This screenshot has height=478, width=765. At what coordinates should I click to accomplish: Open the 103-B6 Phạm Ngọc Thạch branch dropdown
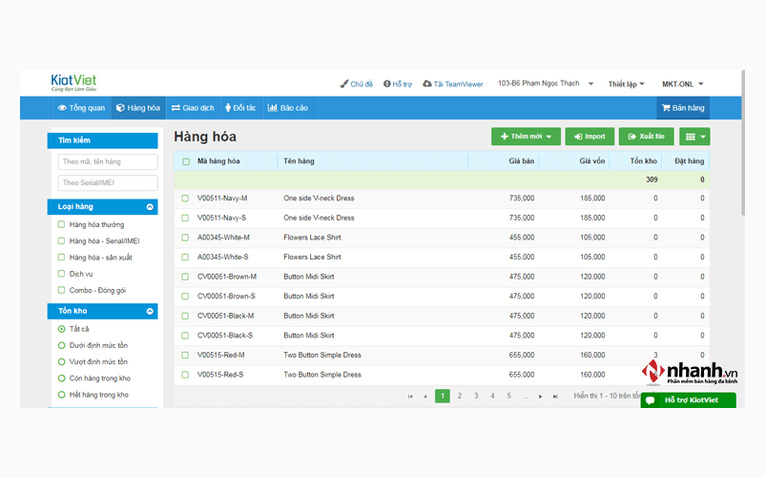coord(545,83)
